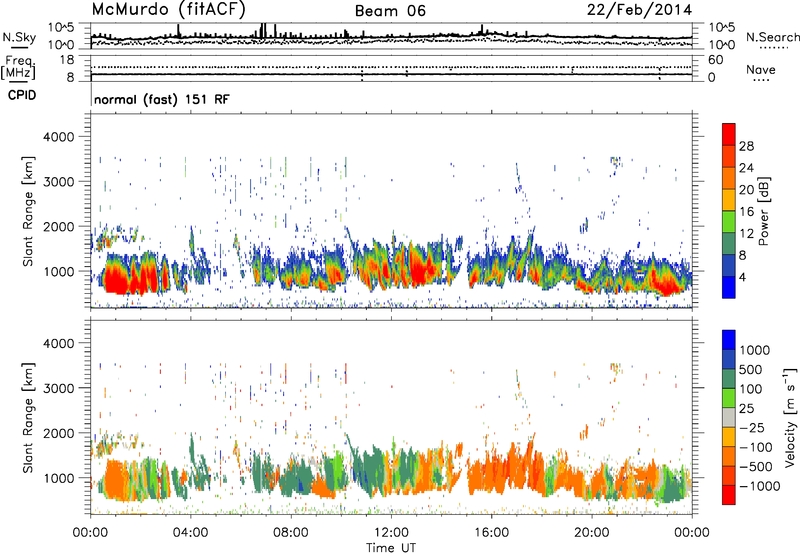Click the '60' Nave axis tick
The image size is (800, 554).
(715, 60)
